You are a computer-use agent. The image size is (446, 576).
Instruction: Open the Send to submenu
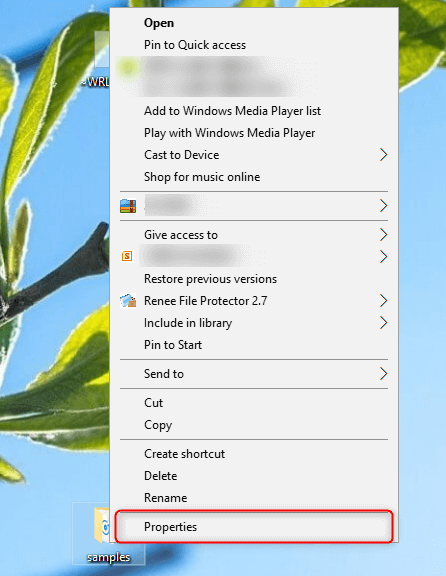(x=253, y=374)
